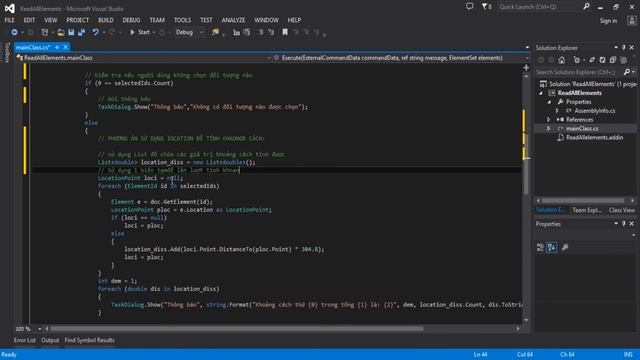Open the Execute member navigation dropdown
This screenshot has height=360, width=640.
[401, 58]
